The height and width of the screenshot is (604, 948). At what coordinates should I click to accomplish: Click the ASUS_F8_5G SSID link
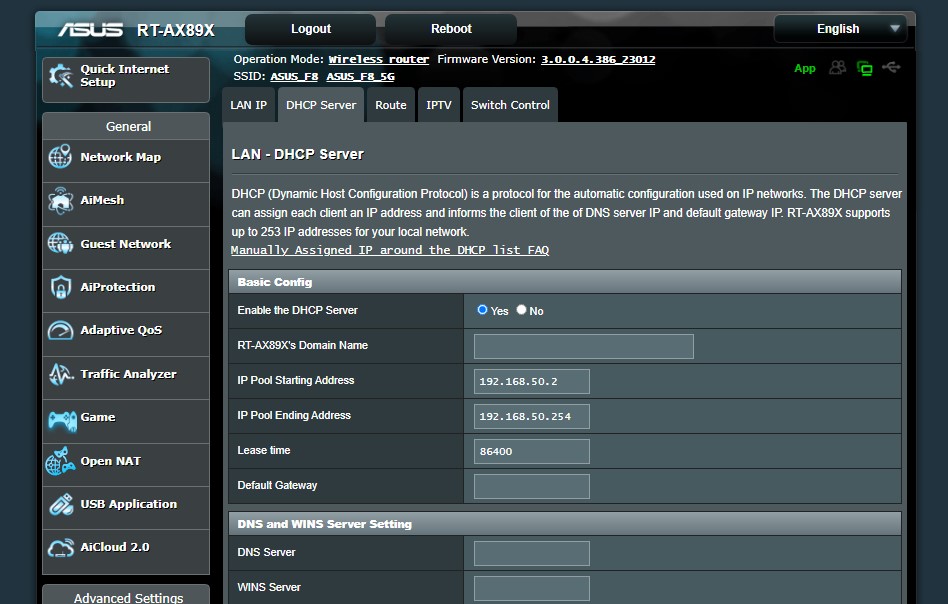360,76
